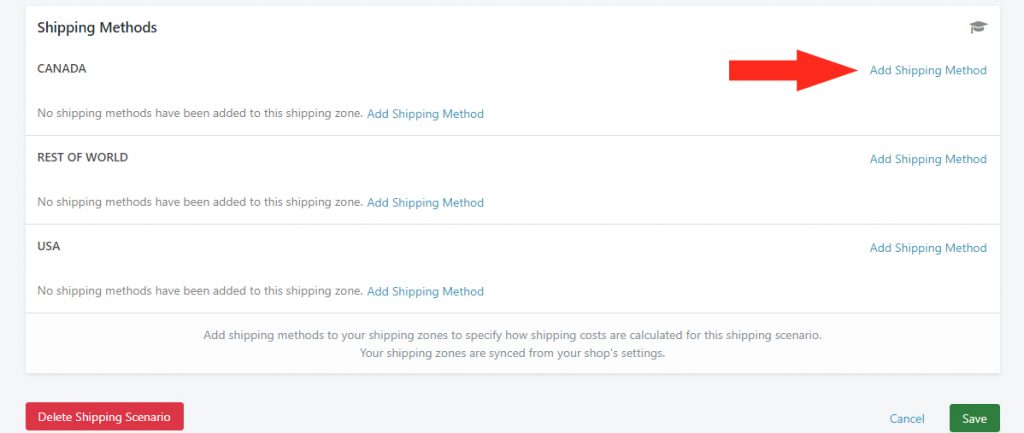
Task: Click inline Add Shipping Method link under CANADA
Action: point(425,114)
